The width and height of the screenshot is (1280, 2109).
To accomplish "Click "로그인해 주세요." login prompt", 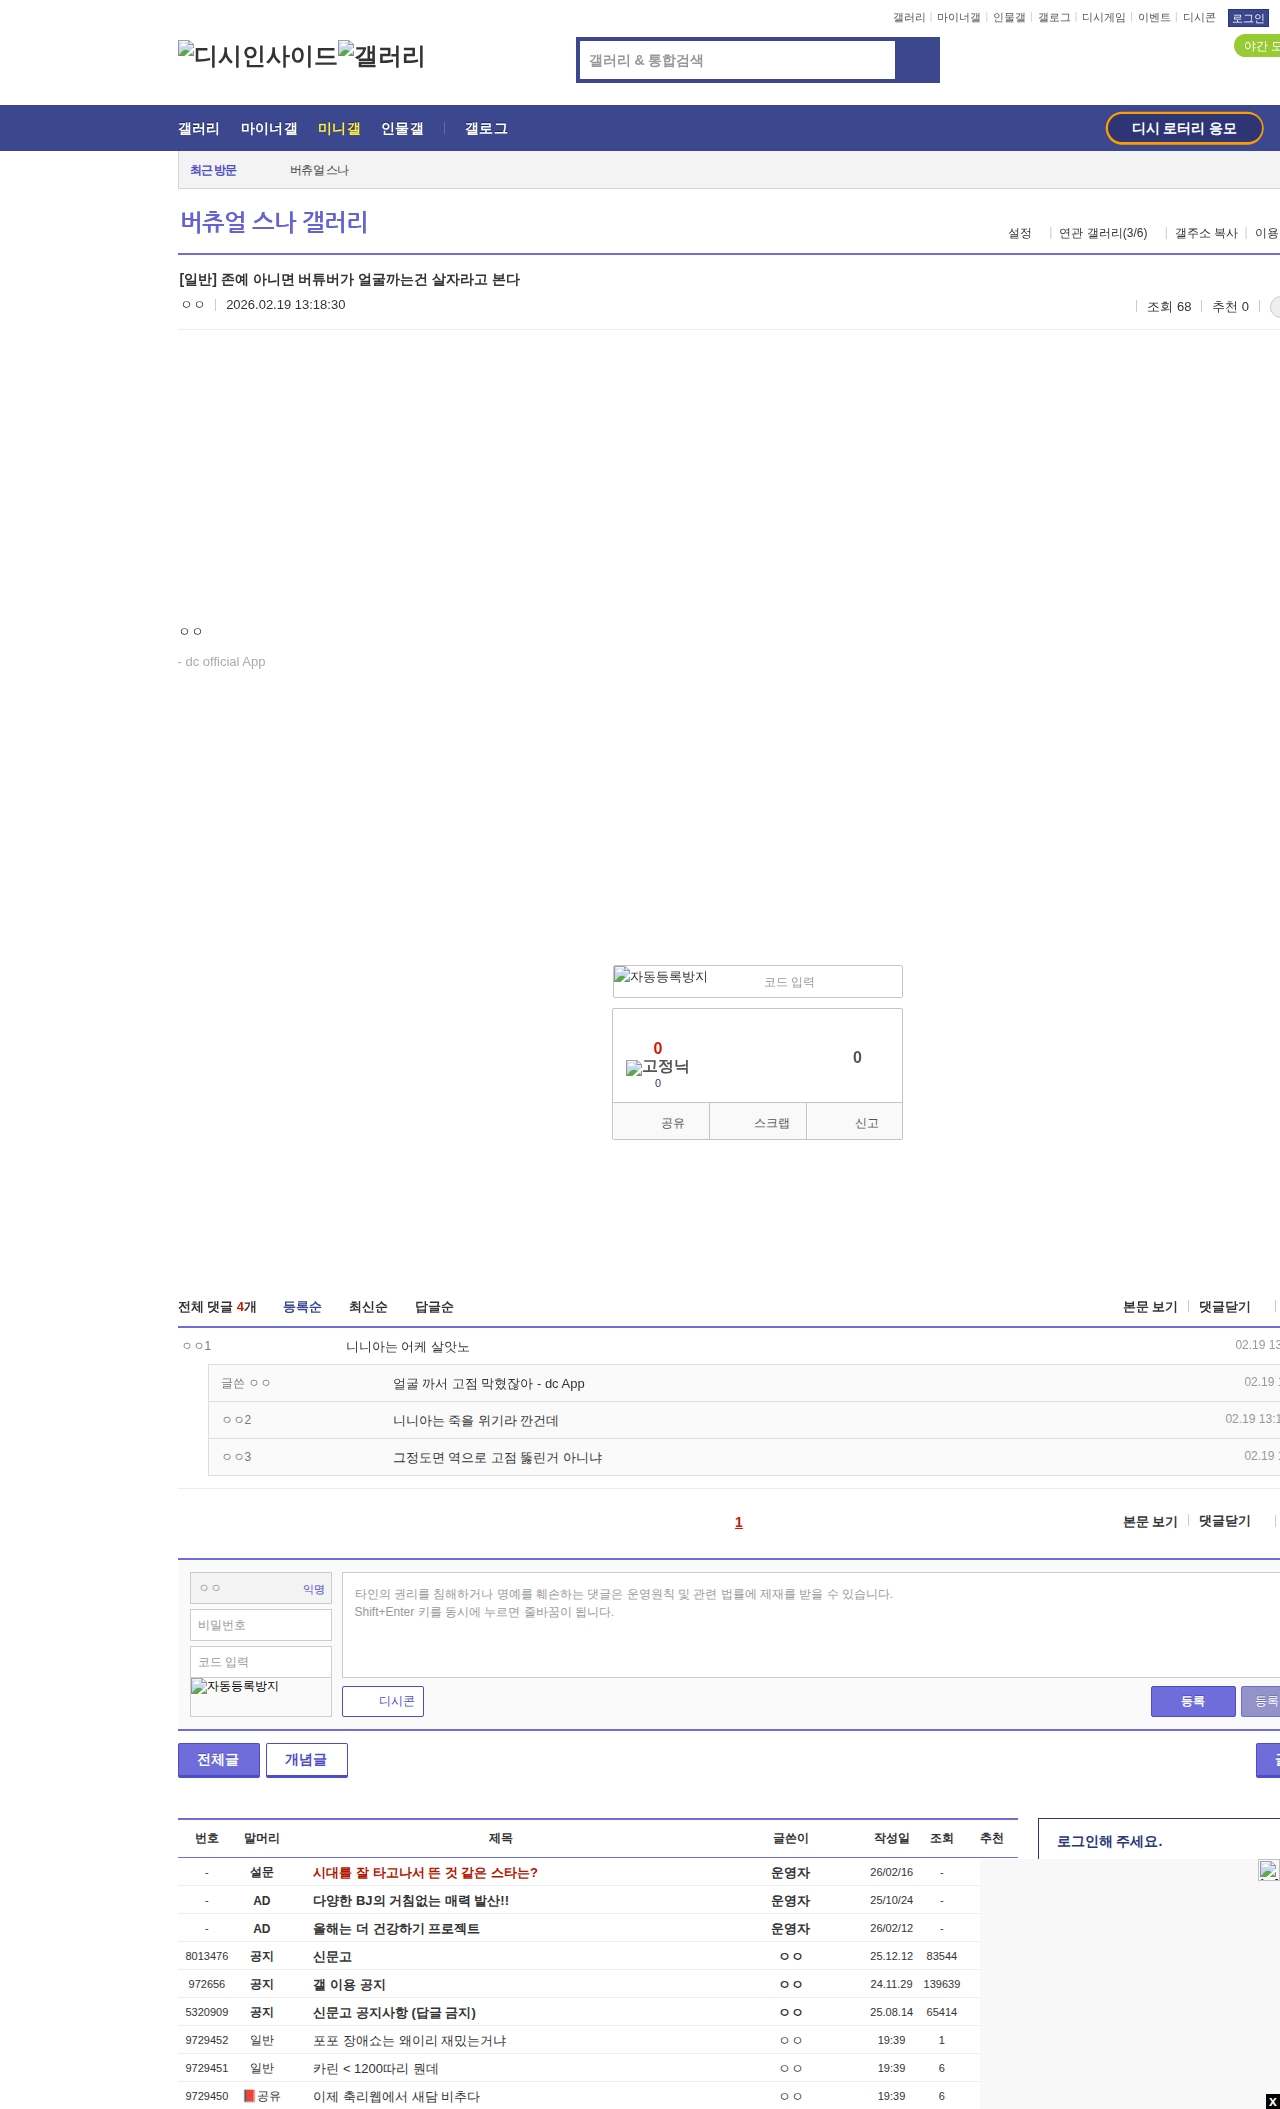I will pos(1109,1842).
